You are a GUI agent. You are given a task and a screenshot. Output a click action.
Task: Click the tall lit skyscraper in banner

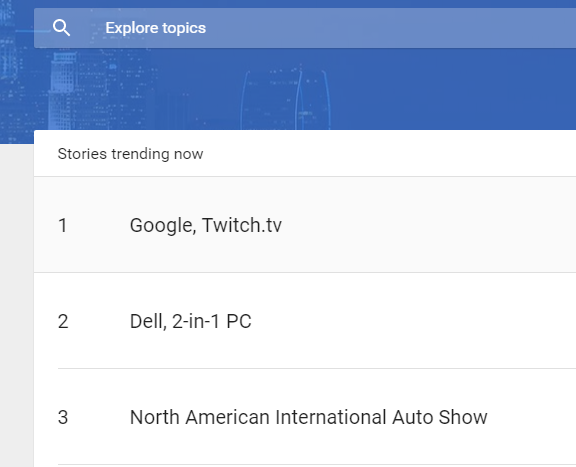coord(61,91)
